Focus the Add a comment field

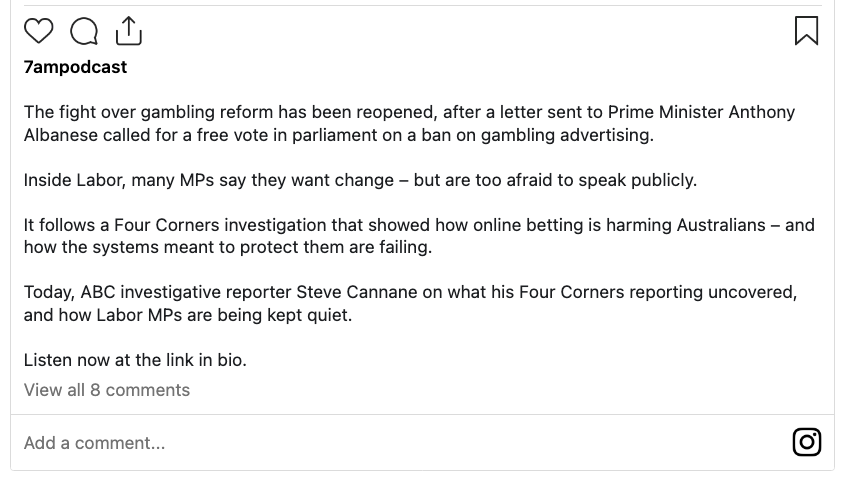[95, 442]
